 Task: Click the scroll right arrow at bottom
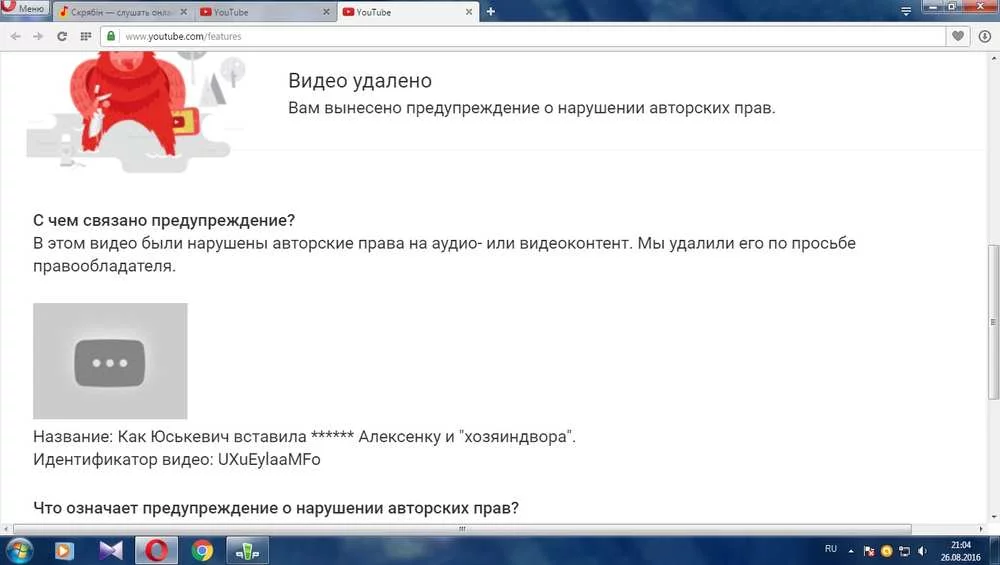click(x=981, y=529)
